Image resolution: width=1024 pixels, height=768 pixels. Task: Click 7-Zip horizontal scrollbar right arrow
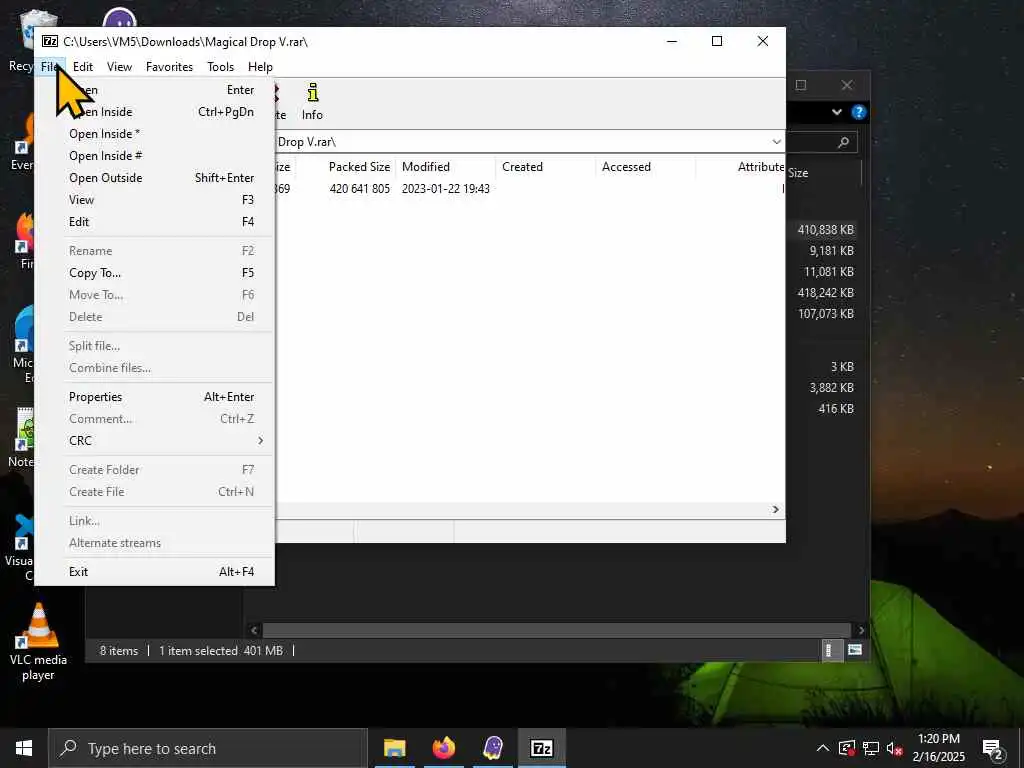(776, 509)
